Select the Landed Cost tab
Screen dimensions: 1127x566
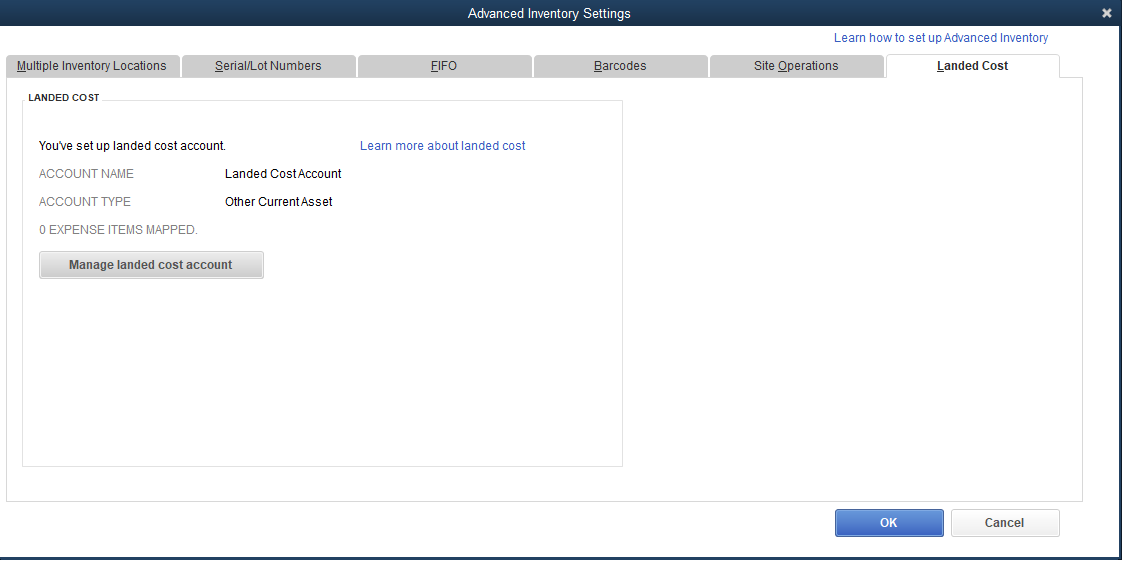tap(972, 66)
